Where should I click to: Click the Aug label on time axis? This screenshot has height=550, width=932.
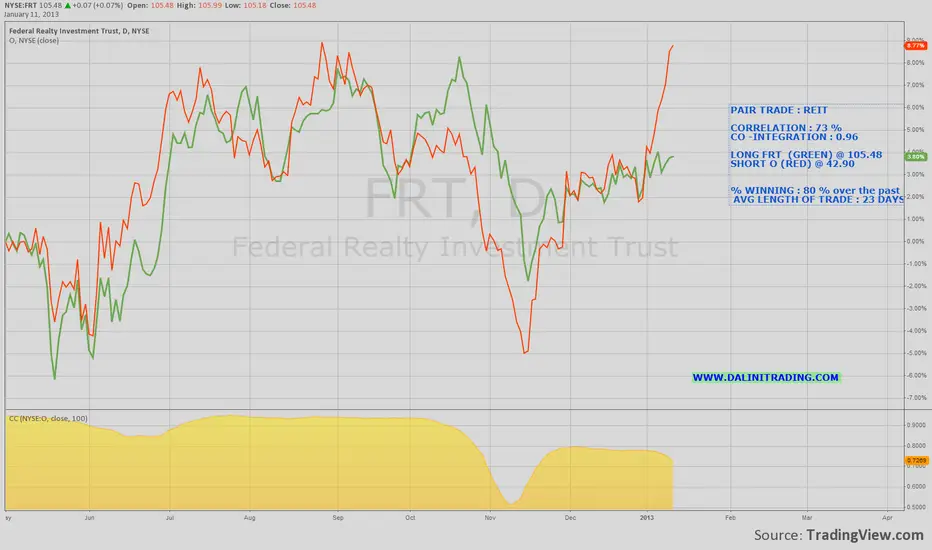pyautogui.click(x=250, y=518)
